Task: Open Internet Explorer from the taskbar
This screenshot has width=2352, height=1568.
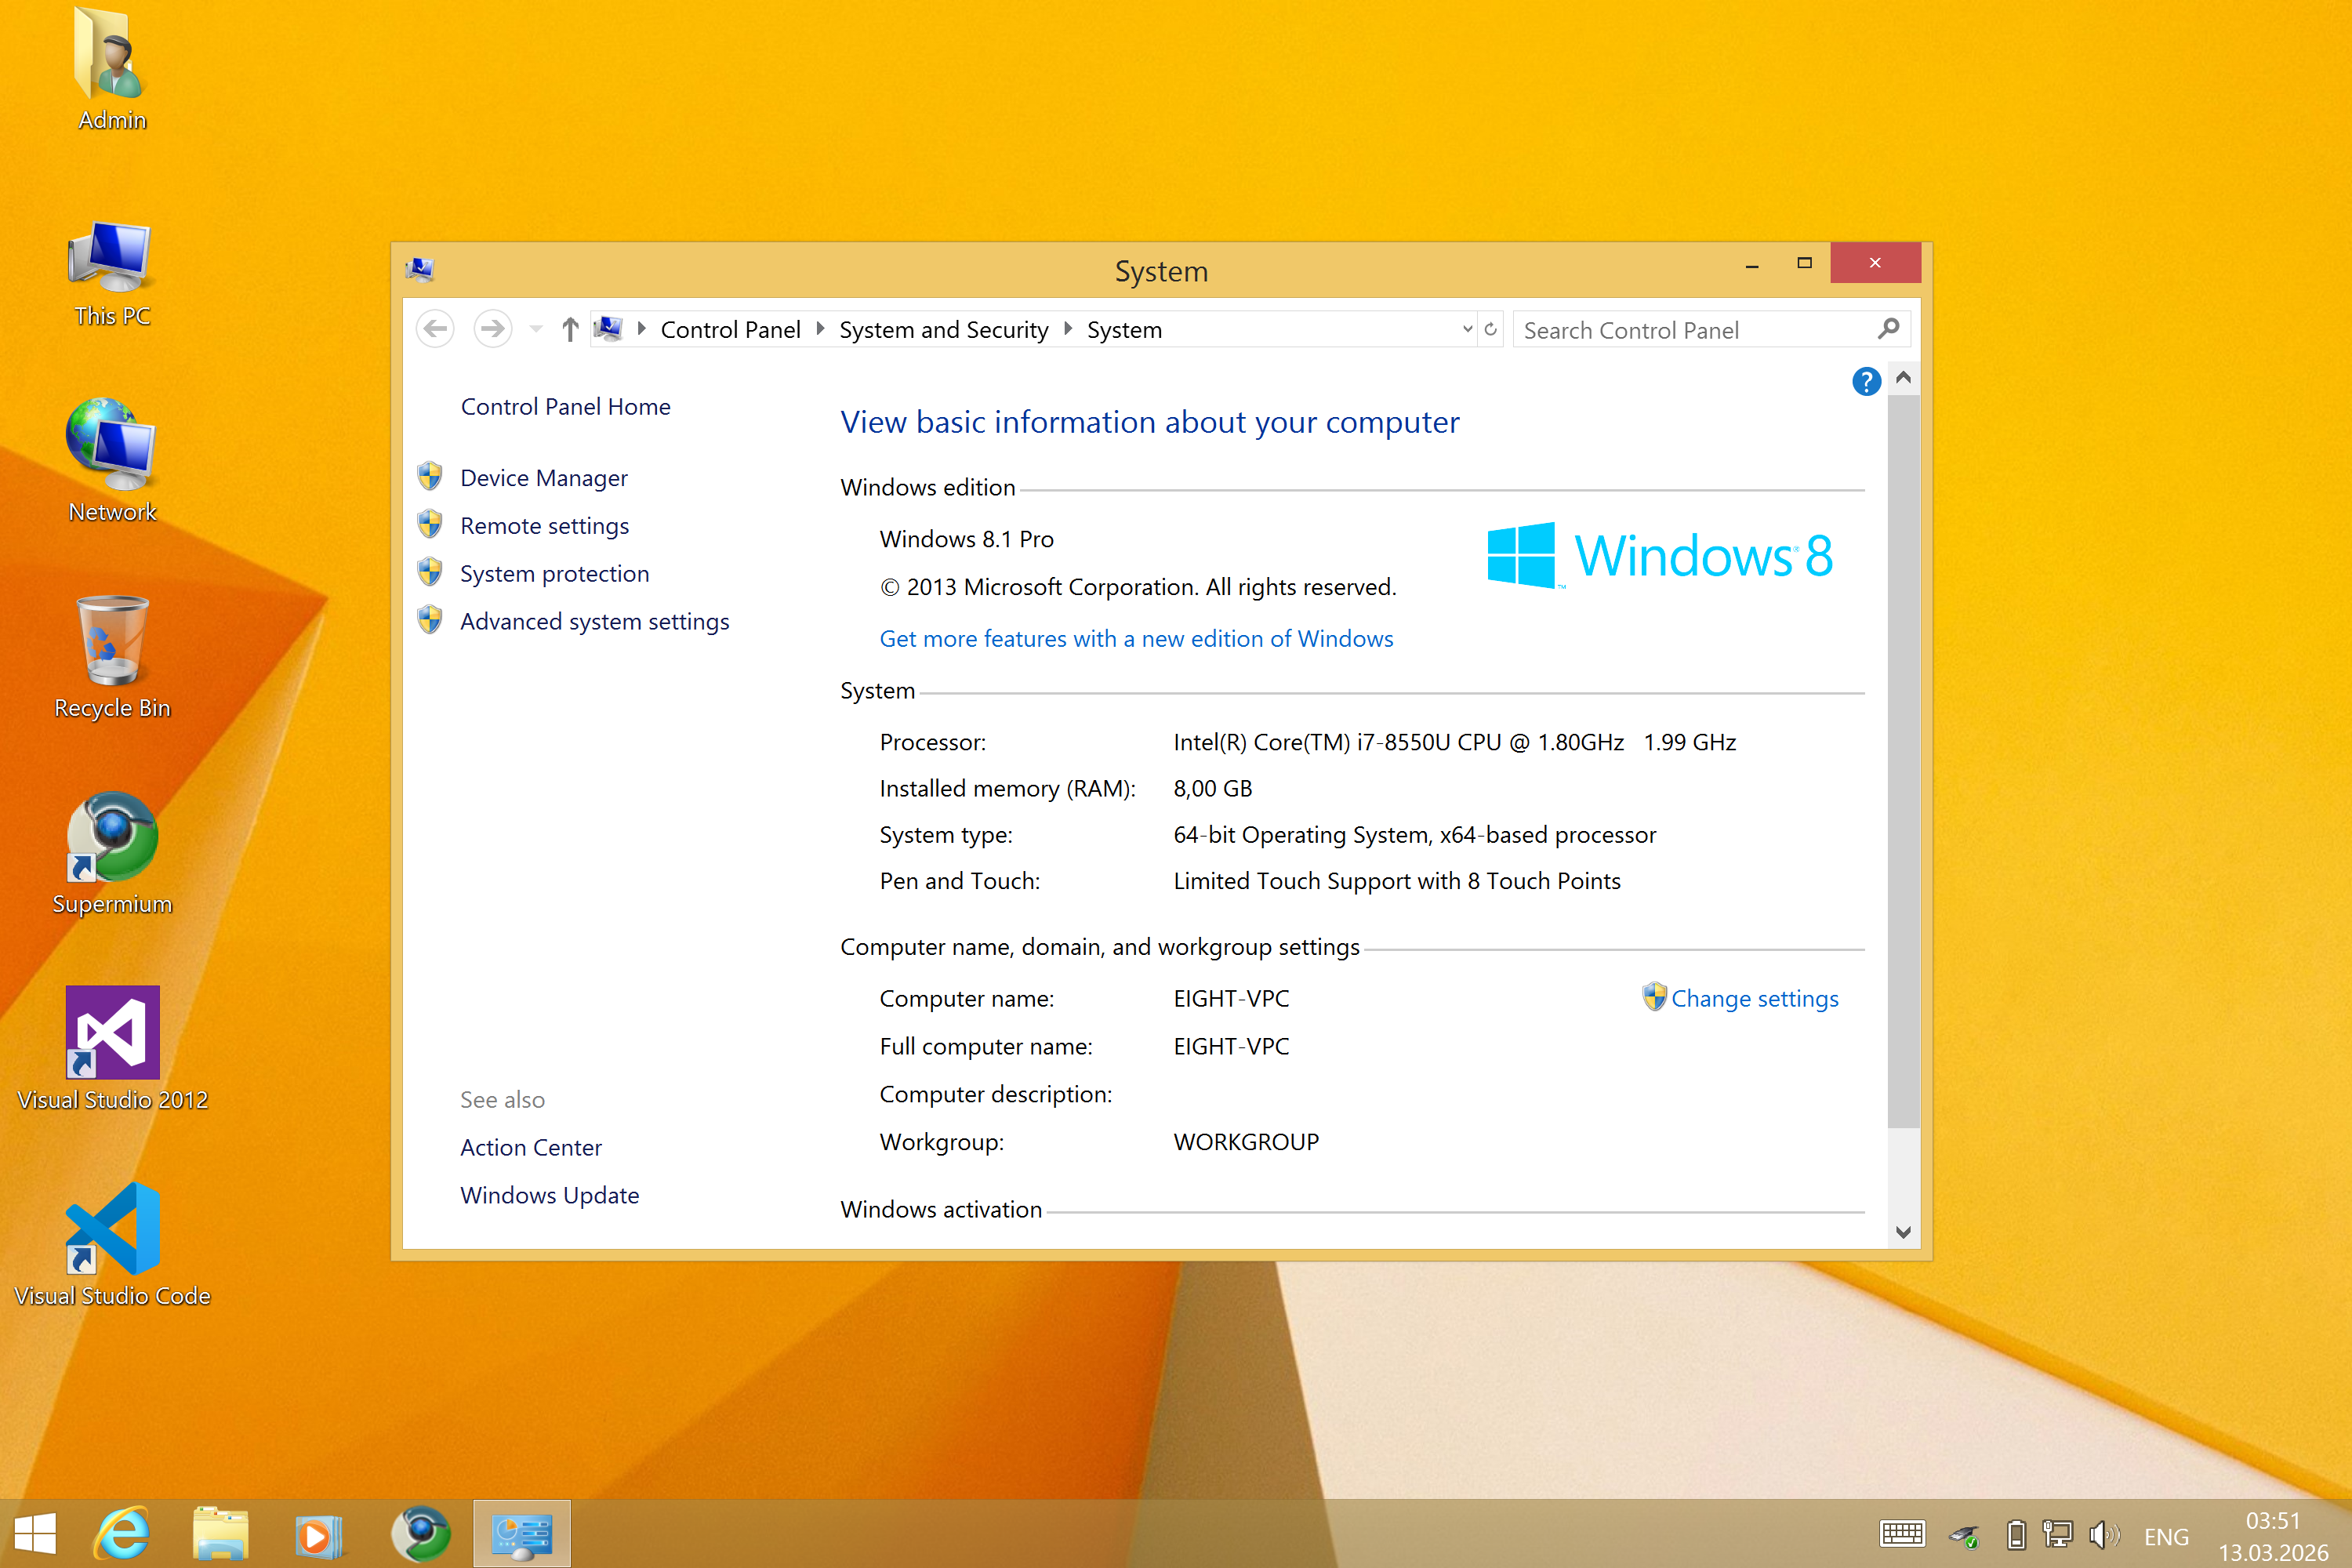Action: point(122,1534)
